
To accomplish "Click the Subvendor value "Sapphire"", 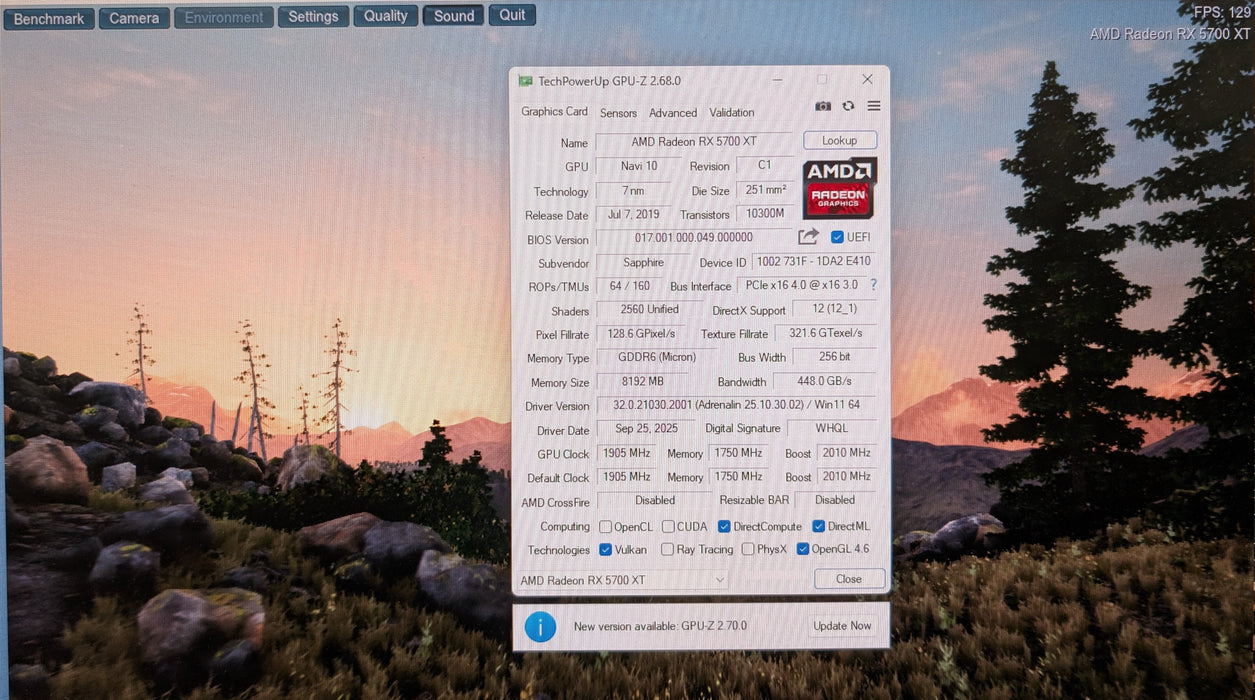I will point(643,262).
